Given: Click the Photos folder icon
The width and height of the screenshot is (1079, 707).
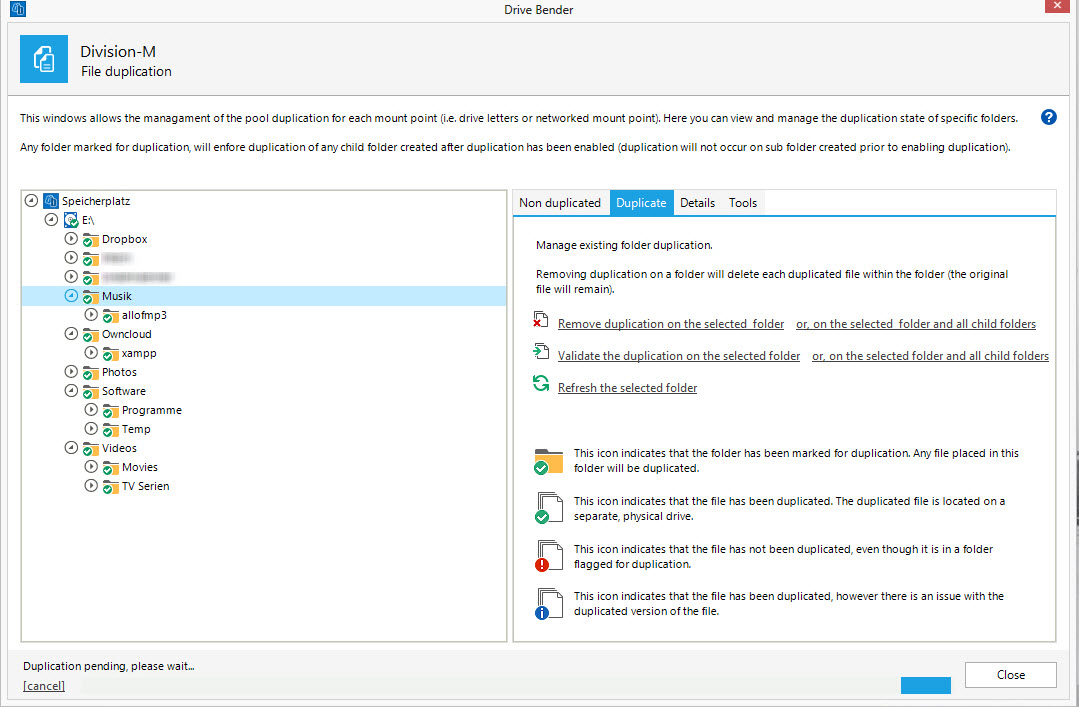Looking at the screenshot, I should coord(91,372).
